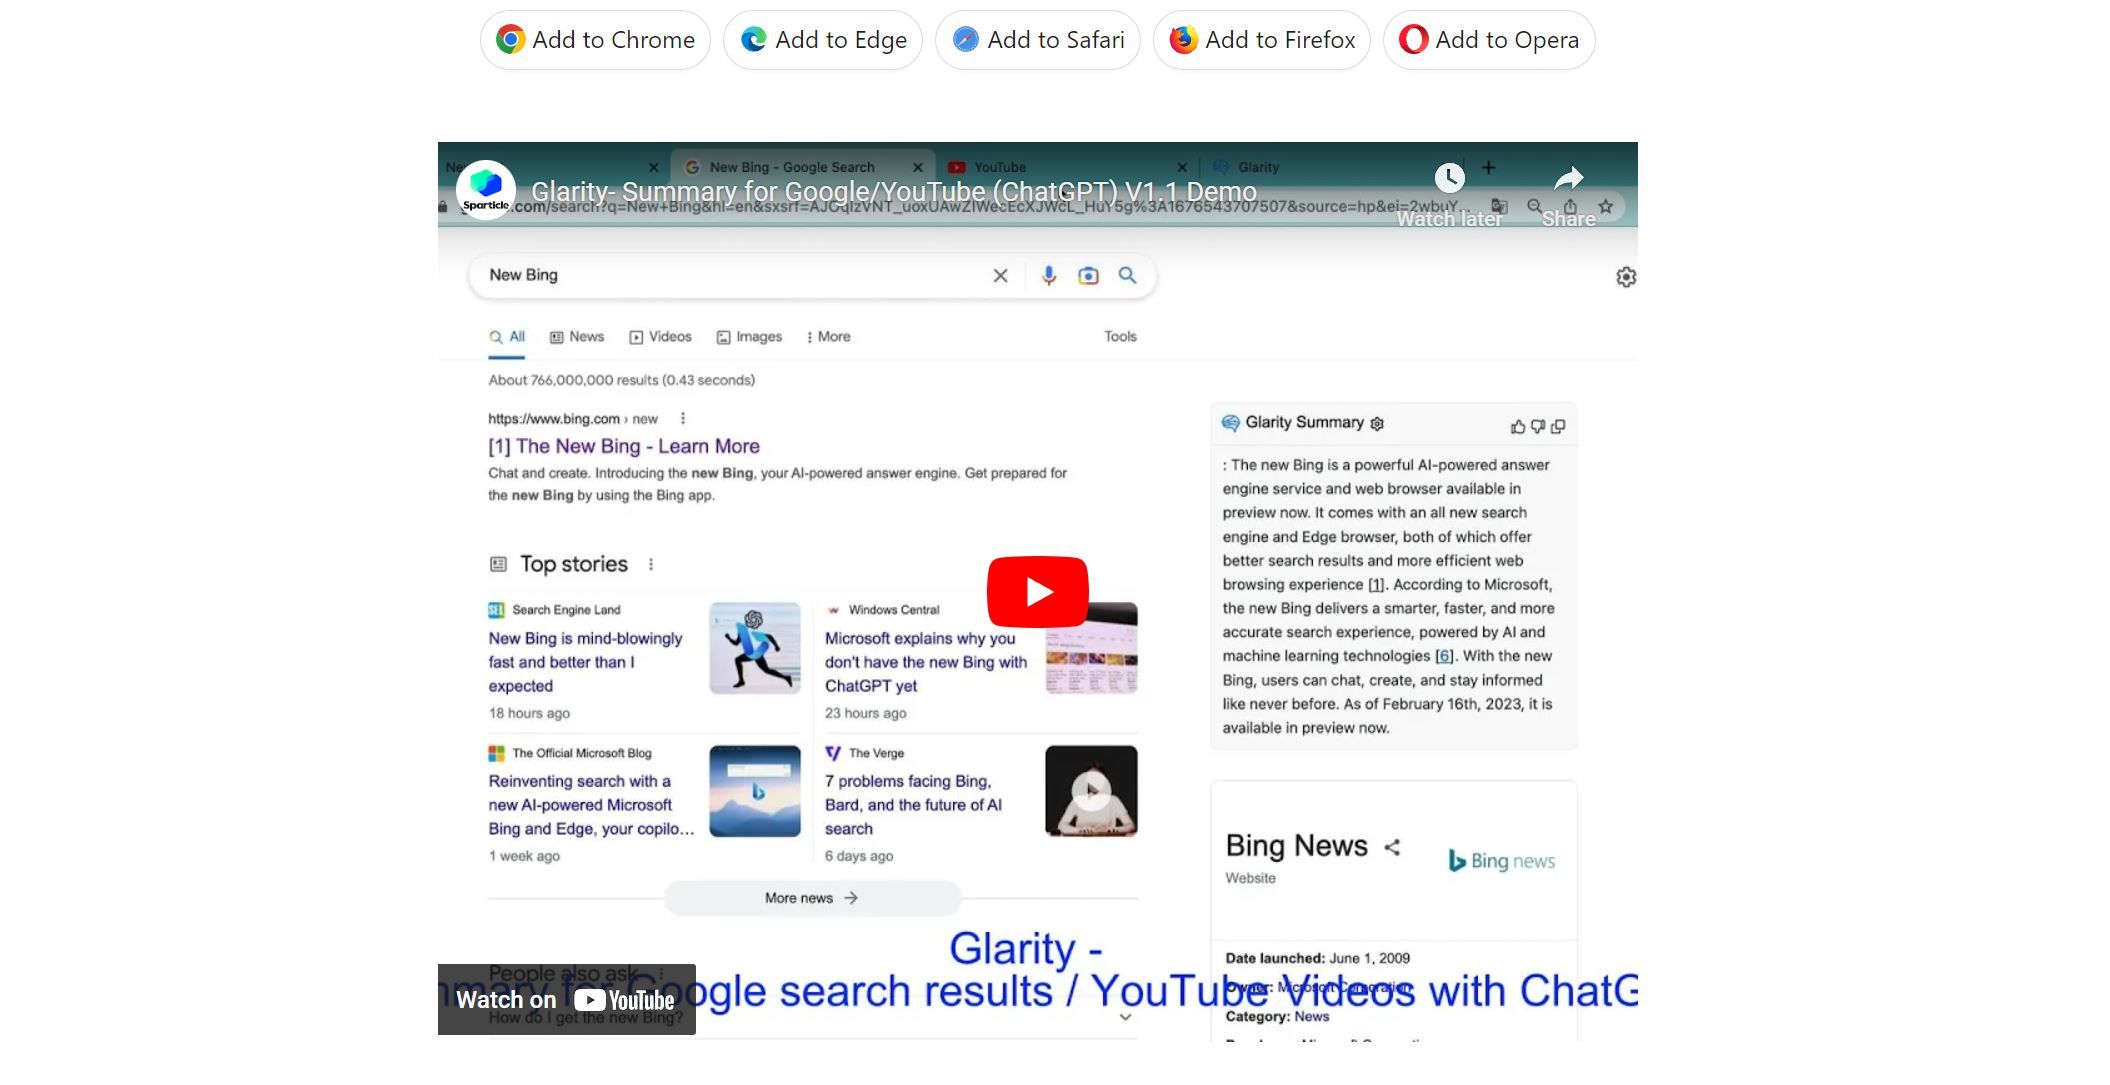Copy the Glarity Summary with copy icon

pyautogui.click(x=1558, y=427)
